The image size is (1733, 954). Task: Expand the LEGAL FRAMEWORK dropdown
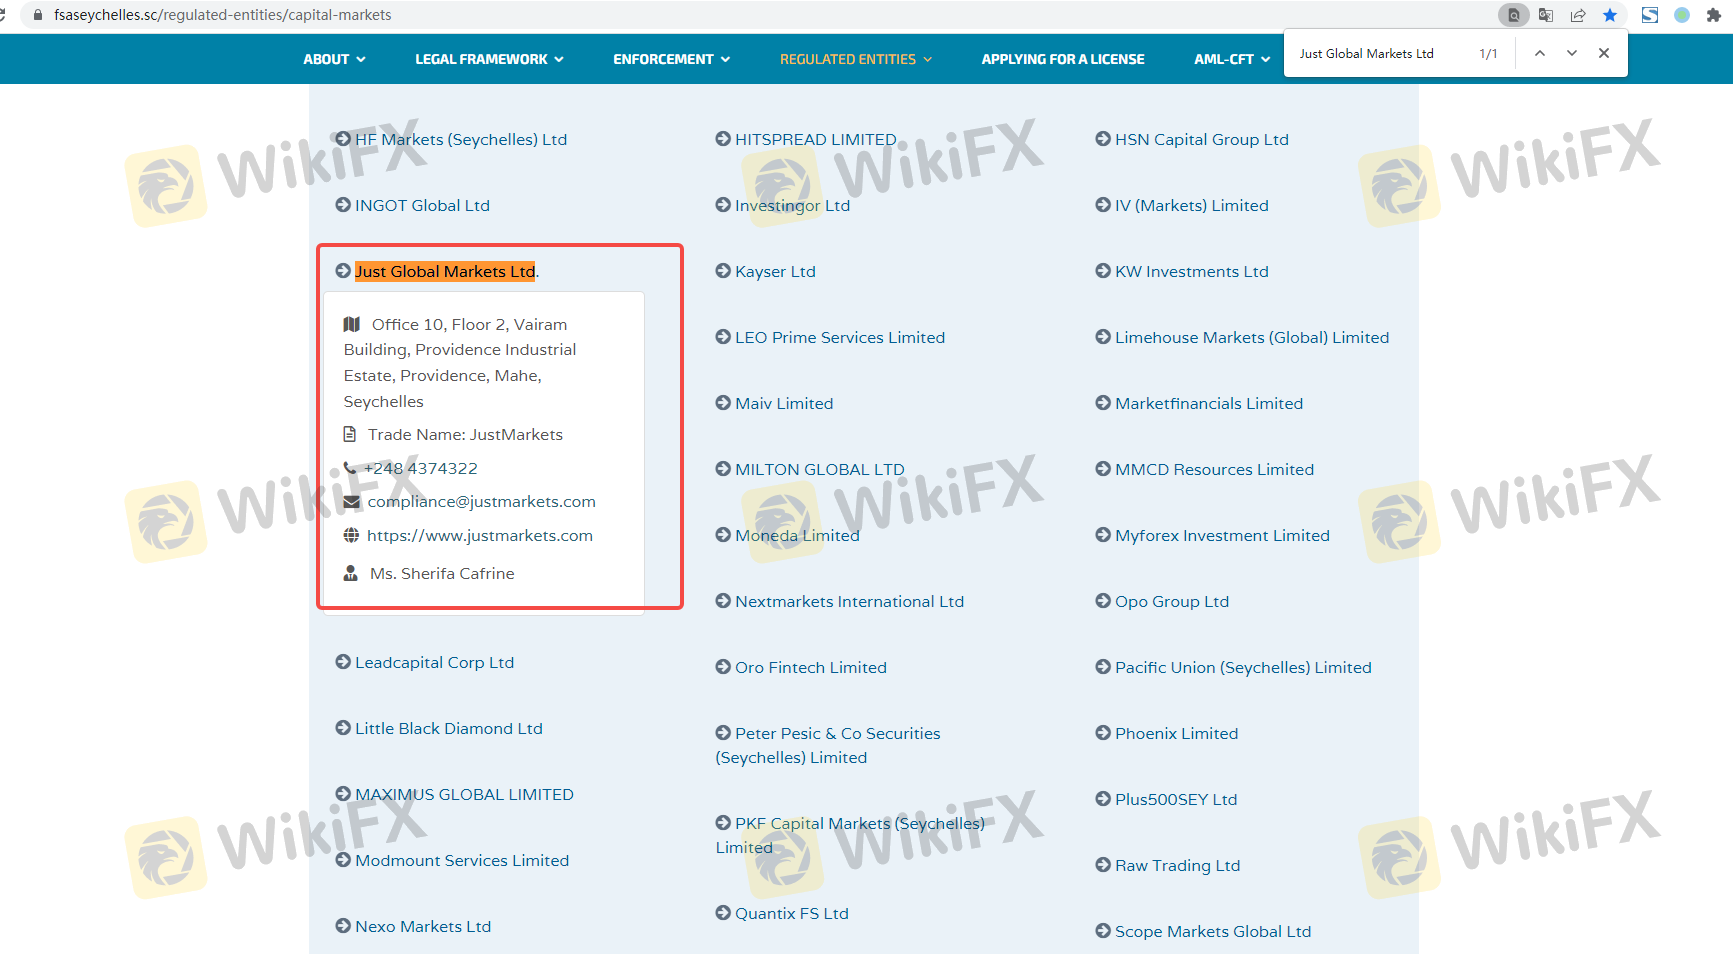(489, 59)
